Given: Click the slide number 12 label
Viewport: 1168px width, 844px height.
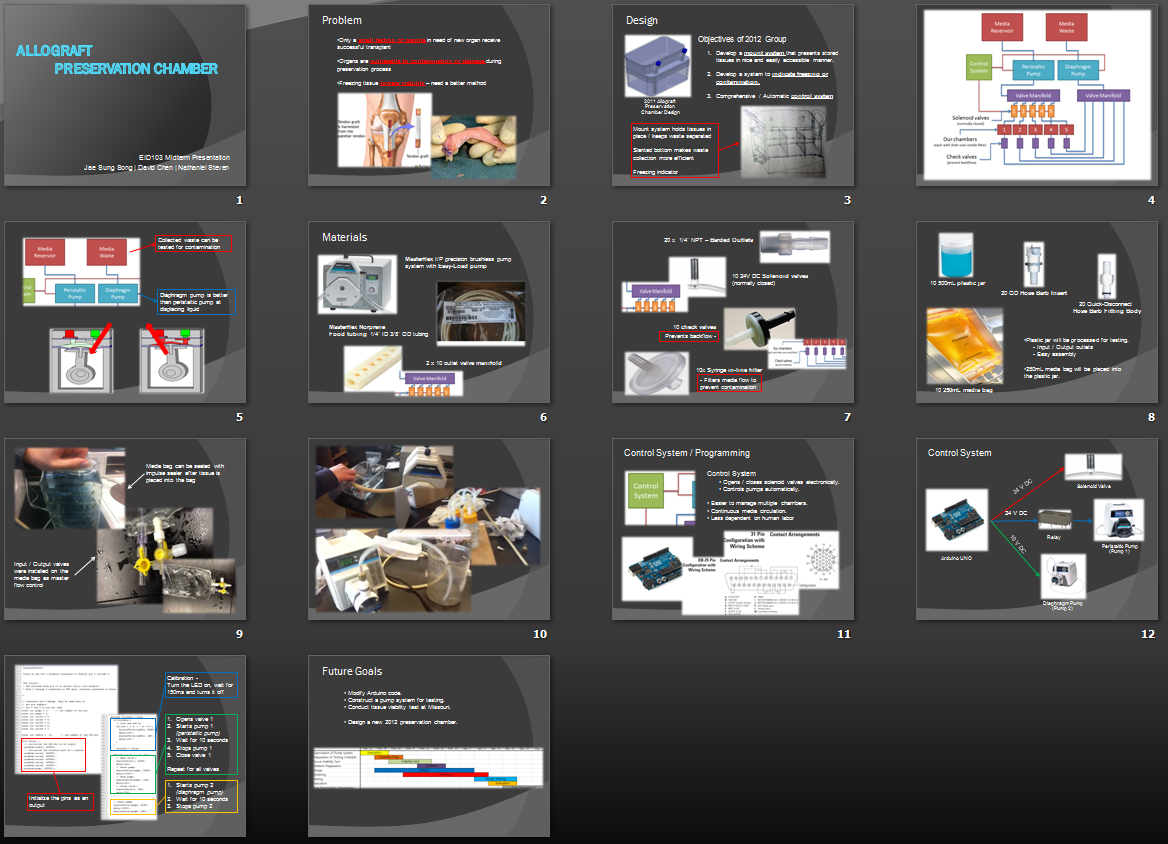Looking at the screenshot, I should click(x=1147, y=634).
